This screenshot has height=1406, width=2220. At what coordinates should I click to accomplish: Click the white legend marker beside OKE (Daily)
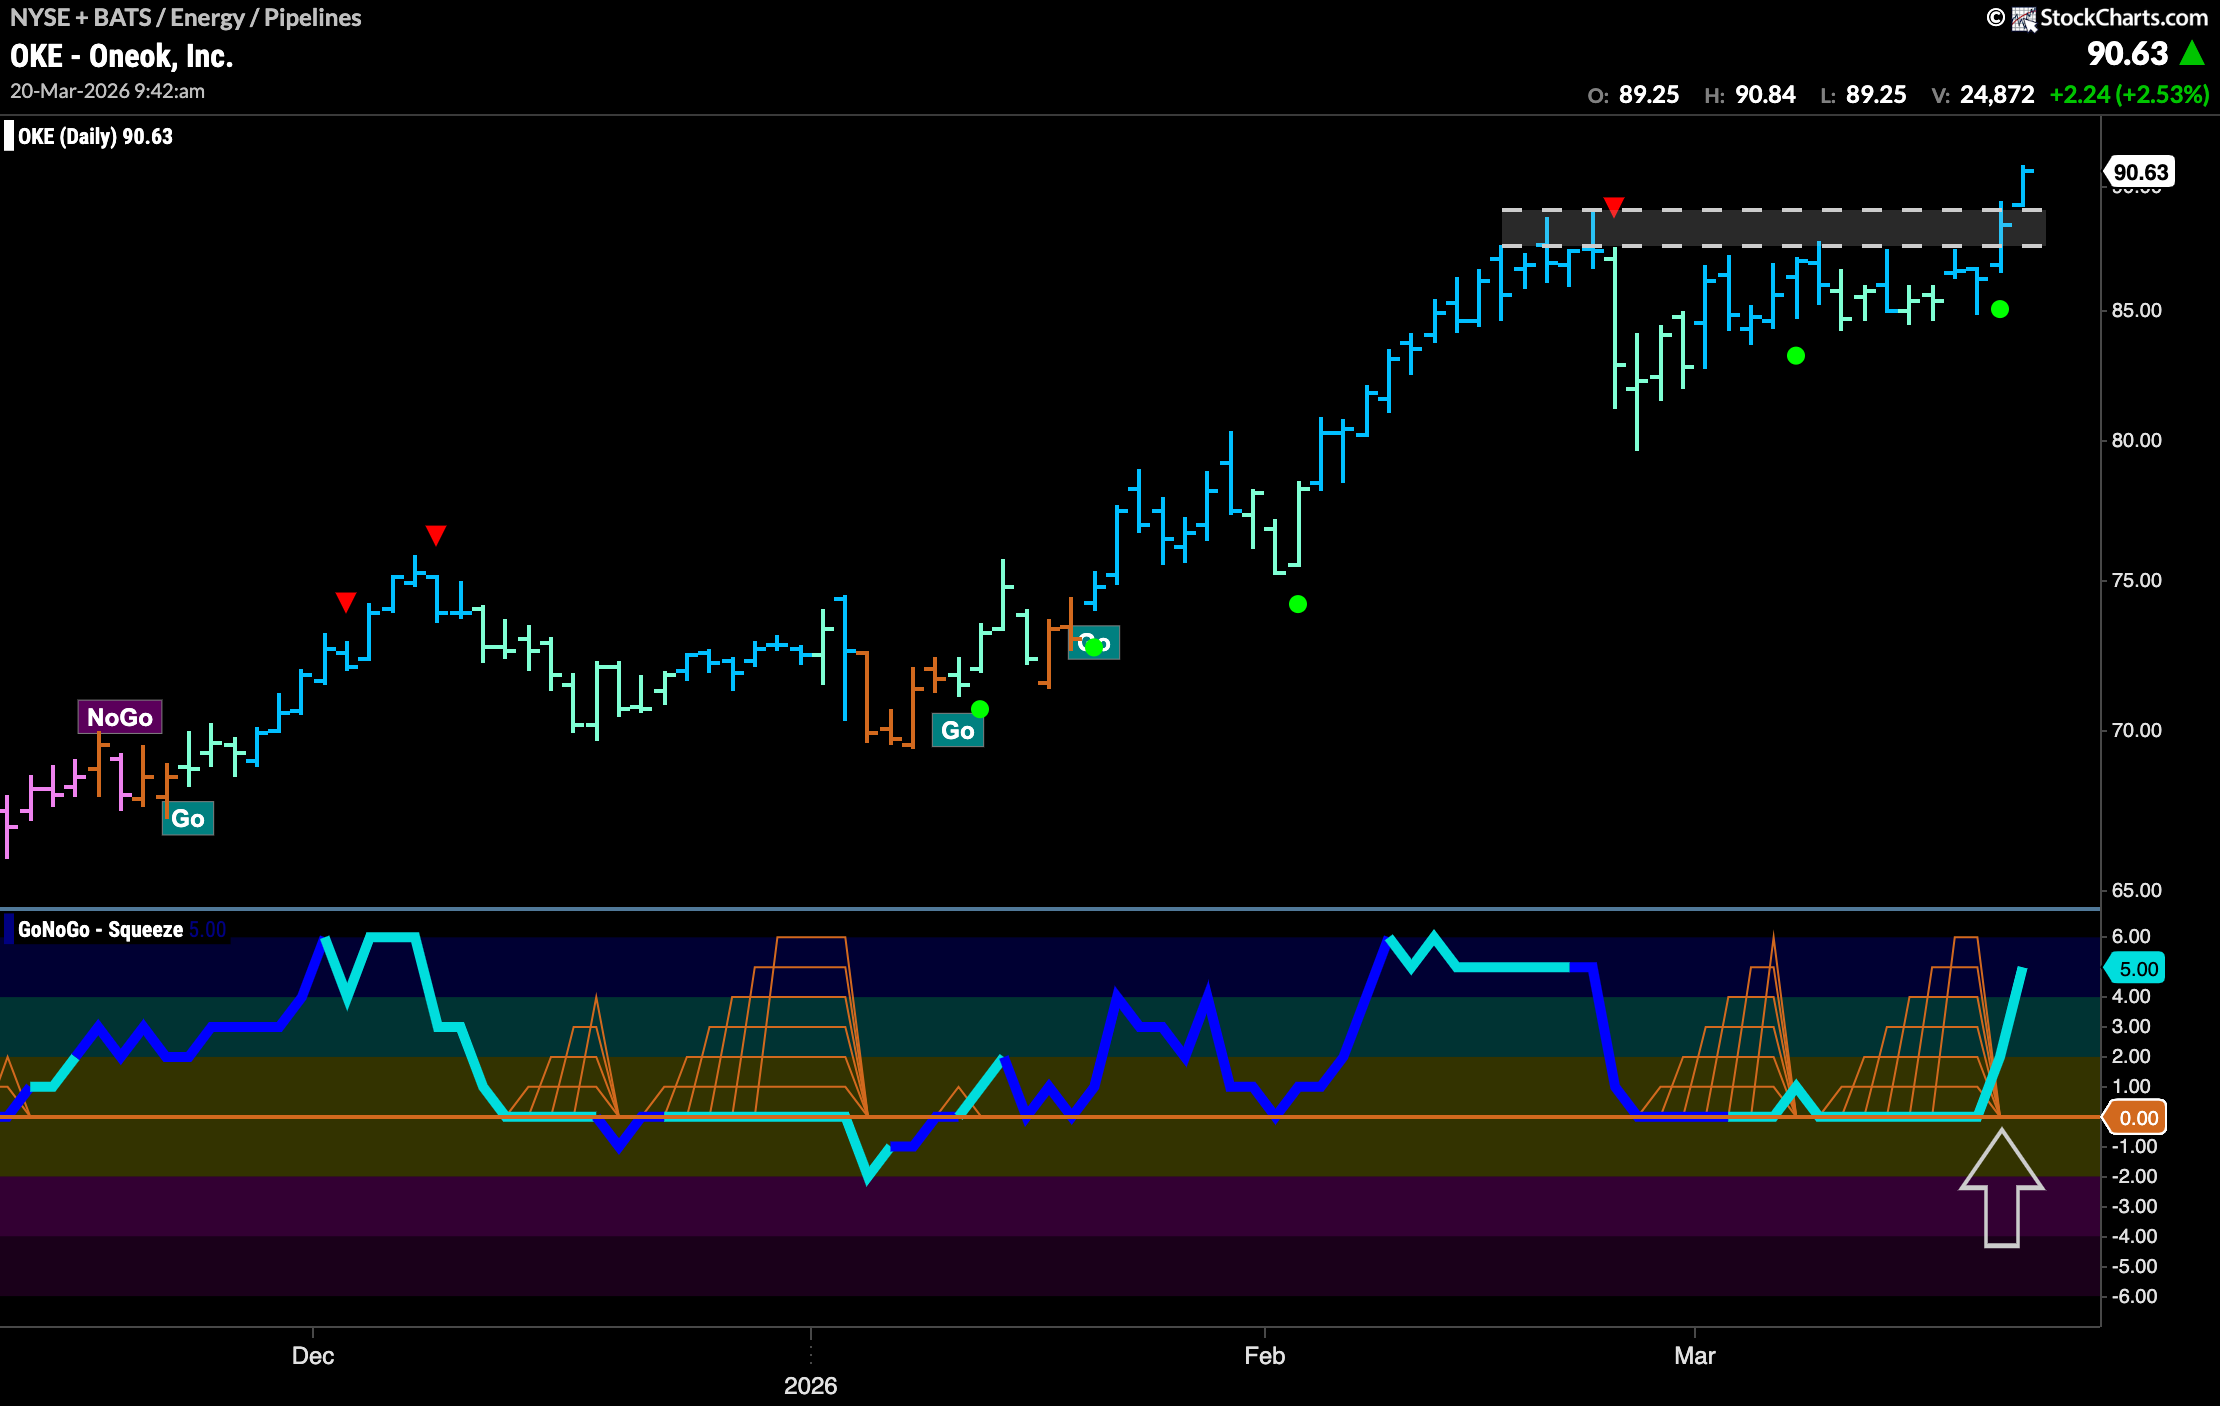click(9, 136)
